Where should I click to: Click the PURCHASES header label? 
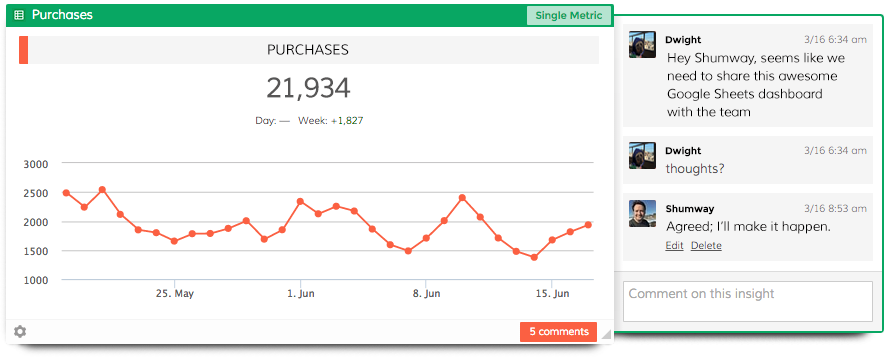(x=308, y=50)
